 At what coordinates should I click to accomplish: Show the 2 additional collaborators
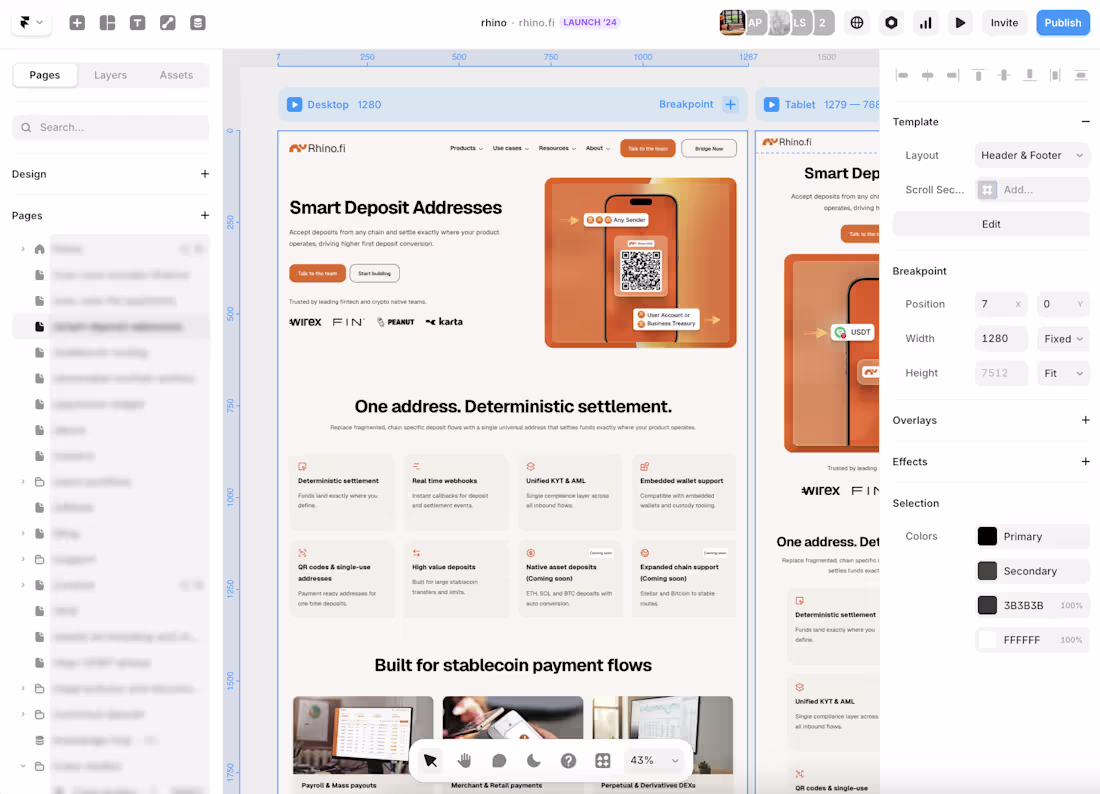click(822, 22)
